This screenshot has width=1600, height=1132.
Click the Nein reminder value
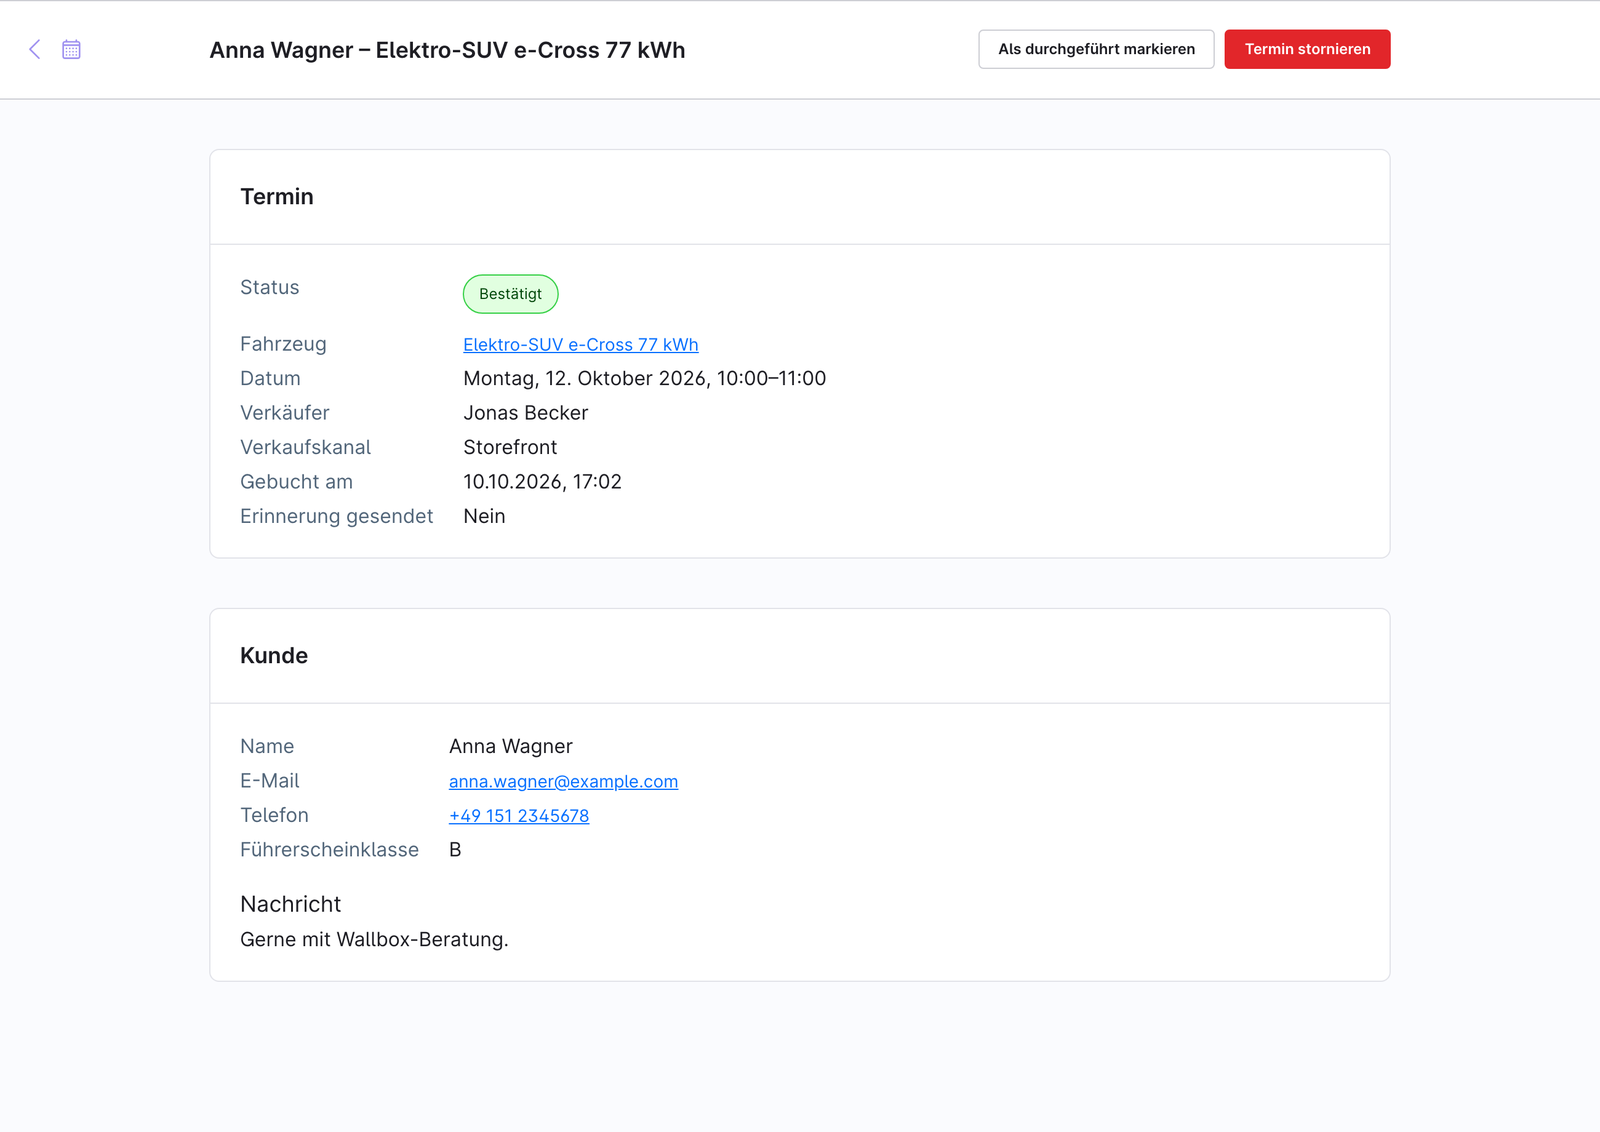[484, 516]
